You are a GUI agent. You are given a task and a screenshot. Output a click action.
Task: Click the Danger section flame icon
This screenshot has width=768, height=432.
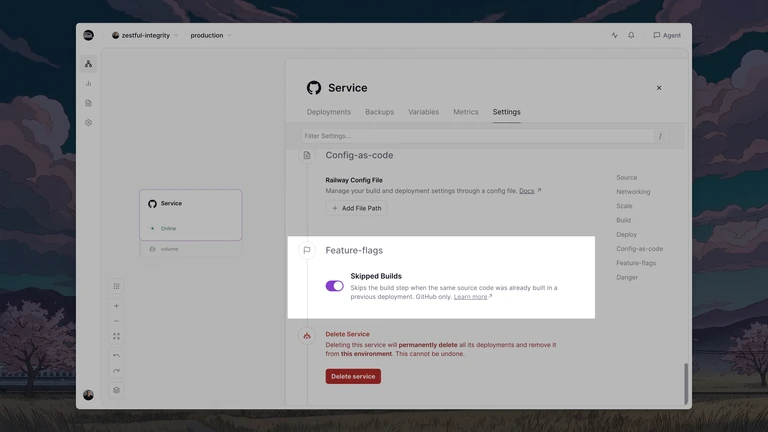[x=307, y=336]
